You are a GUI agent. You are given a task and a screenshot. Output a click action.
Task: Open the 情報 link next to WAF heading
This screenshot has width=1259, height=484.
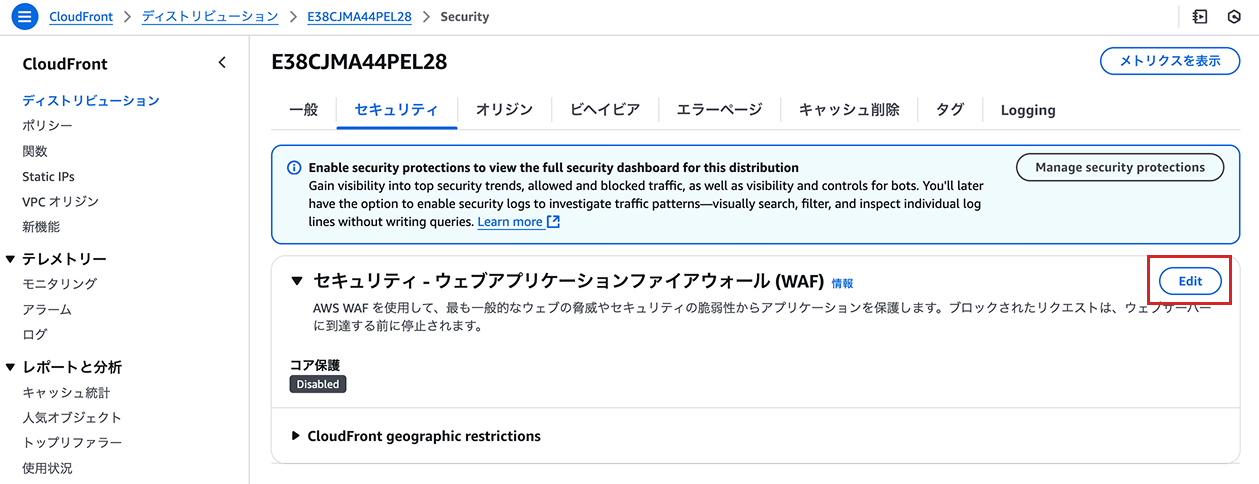click(x=843, y=284)
